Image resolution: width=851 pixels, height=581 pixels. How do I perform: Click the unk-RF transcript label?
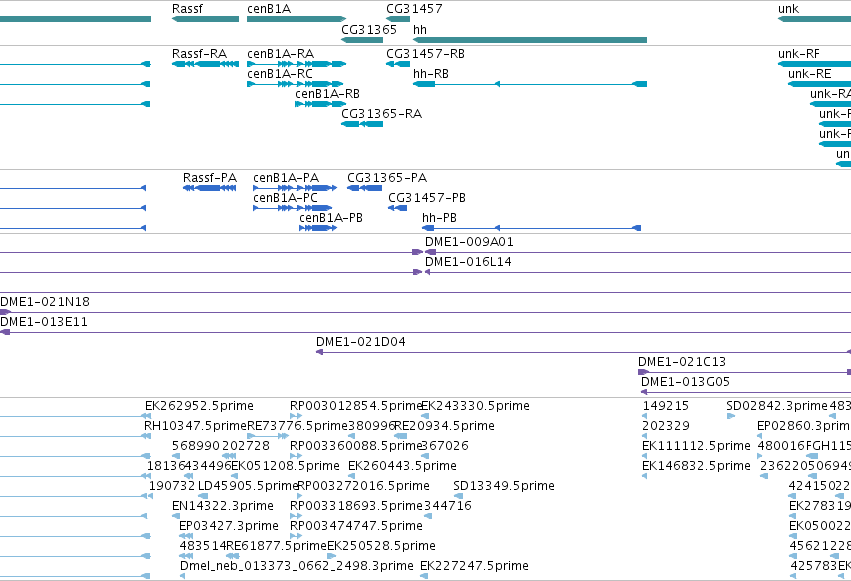[x=798, y=54]
